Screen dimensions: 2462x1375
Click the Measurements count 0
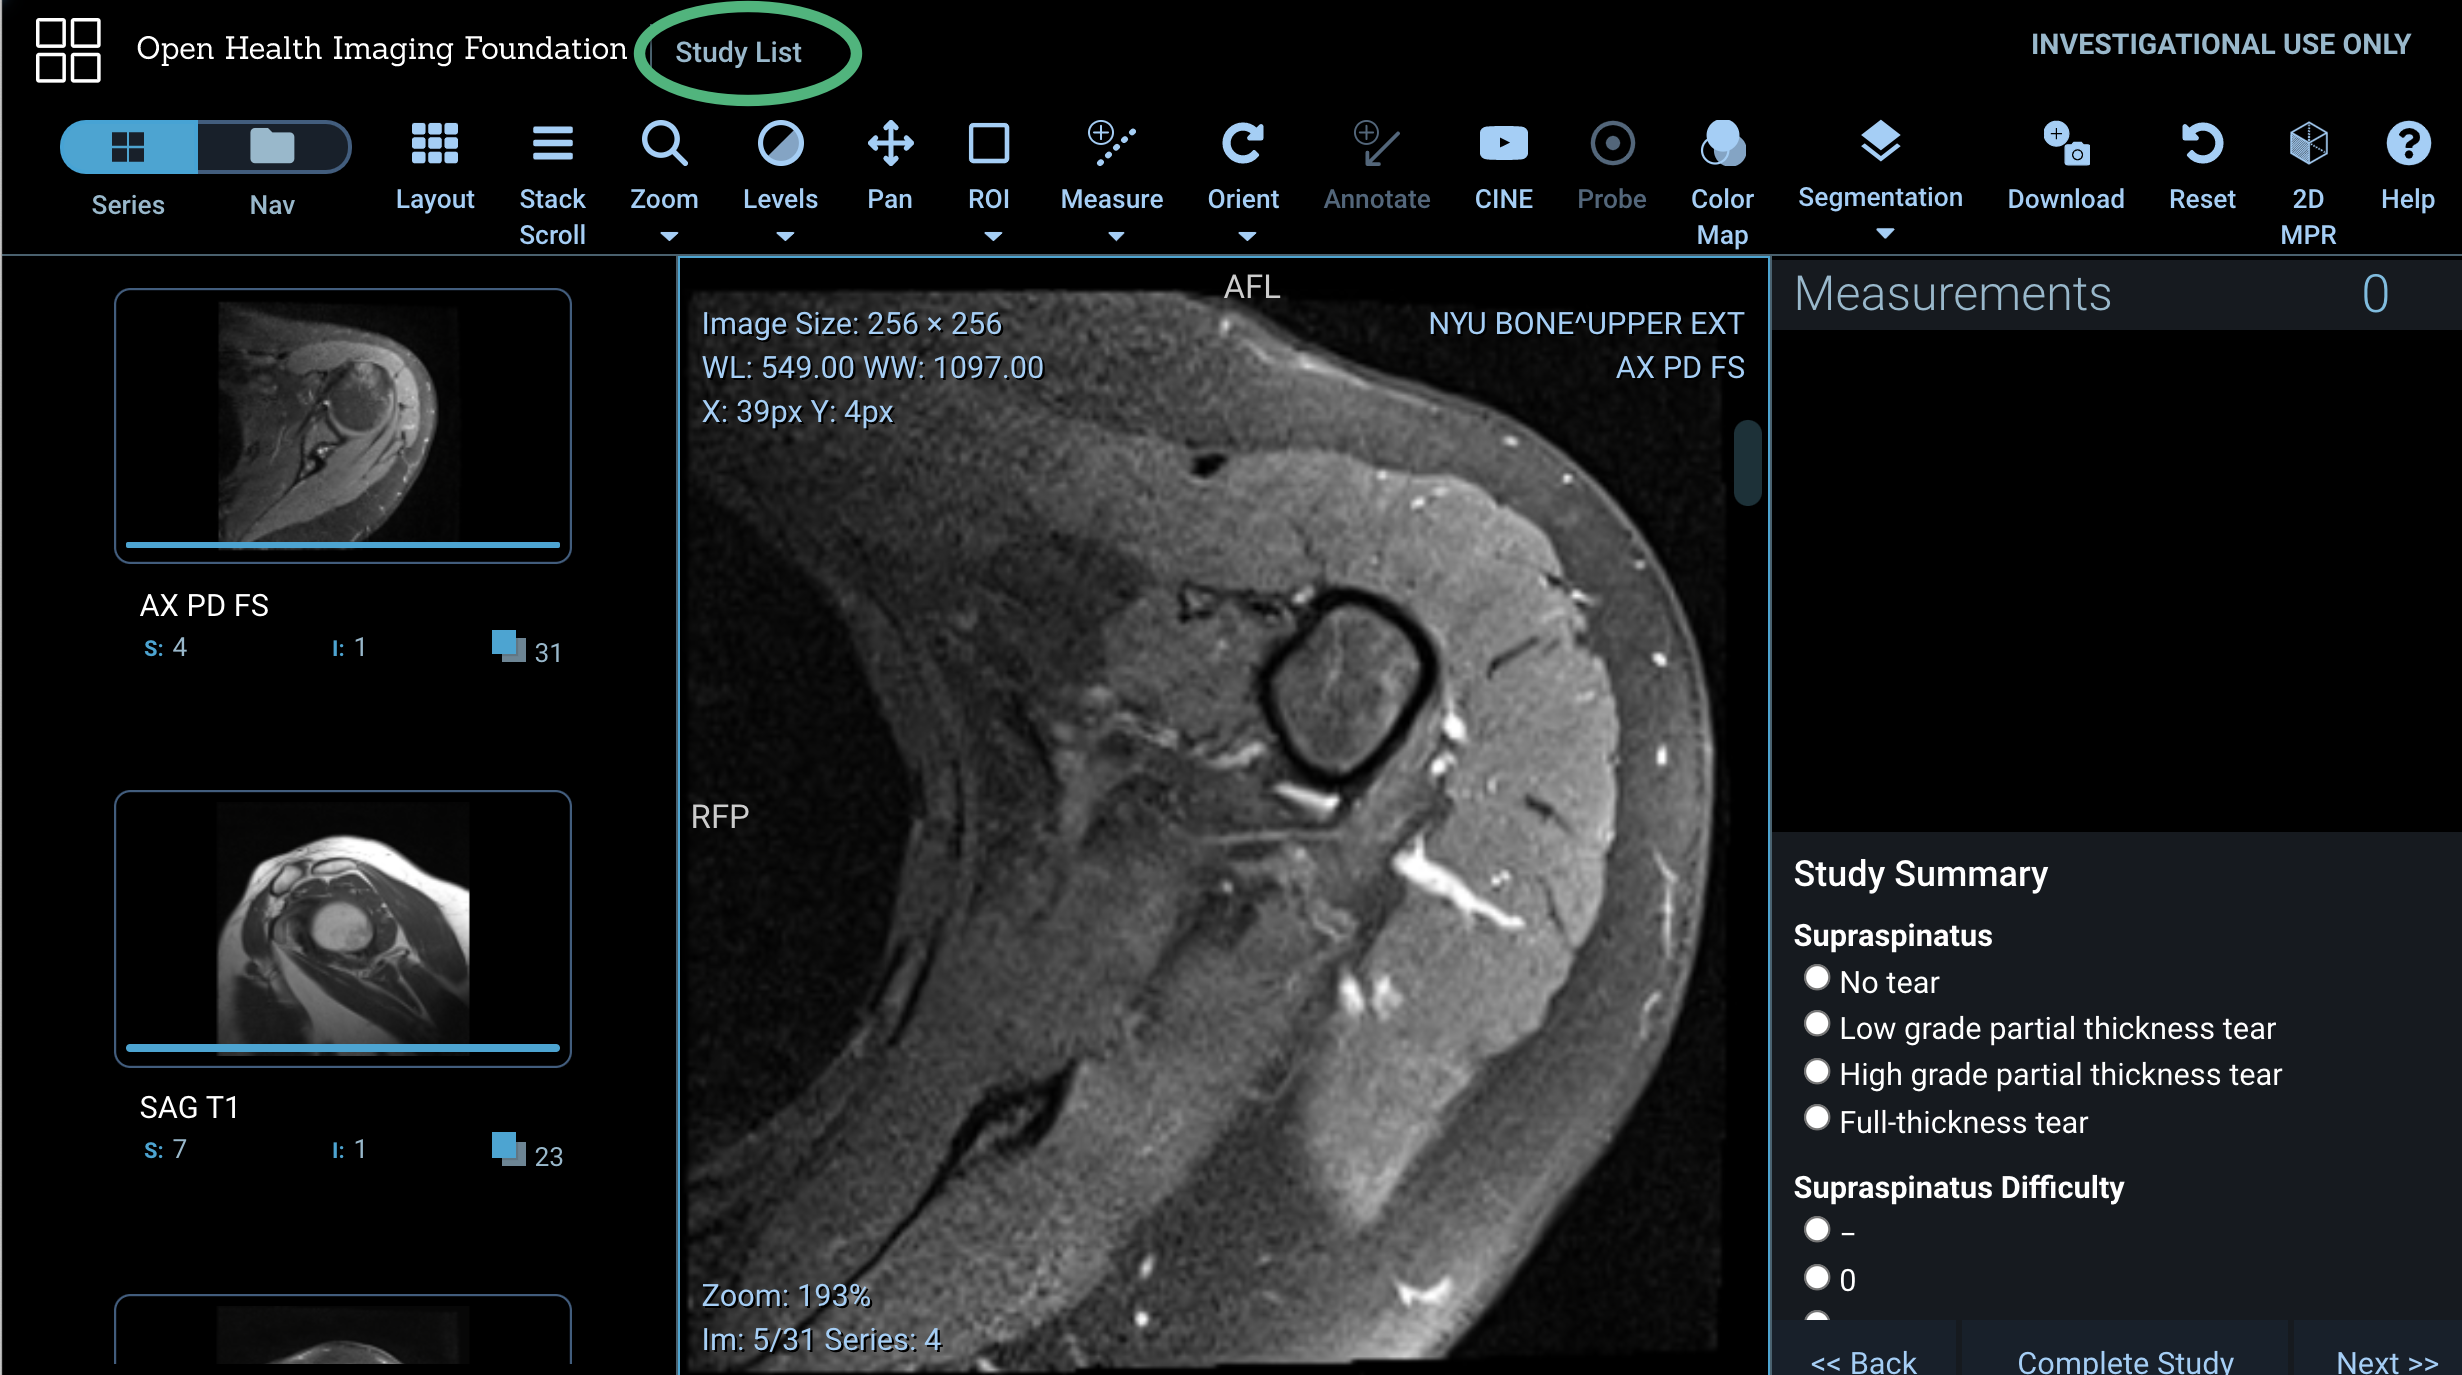(x=2375, y=294)
